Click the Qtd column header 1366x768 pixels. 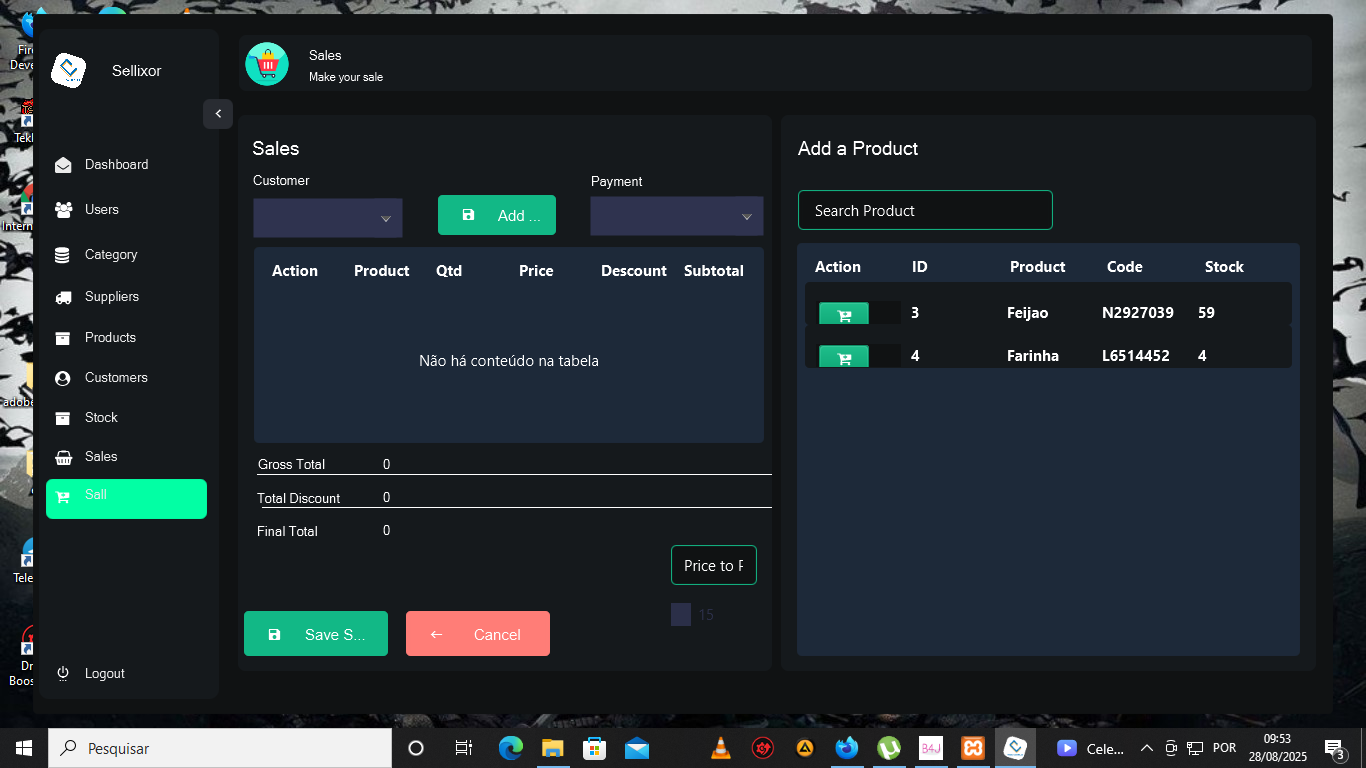(449, 271)
